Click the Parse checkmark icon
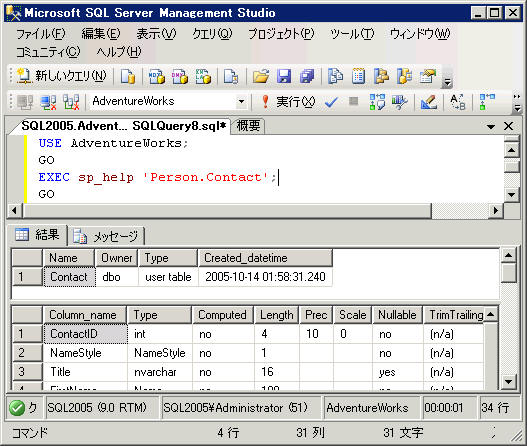 tap(331, 102)
